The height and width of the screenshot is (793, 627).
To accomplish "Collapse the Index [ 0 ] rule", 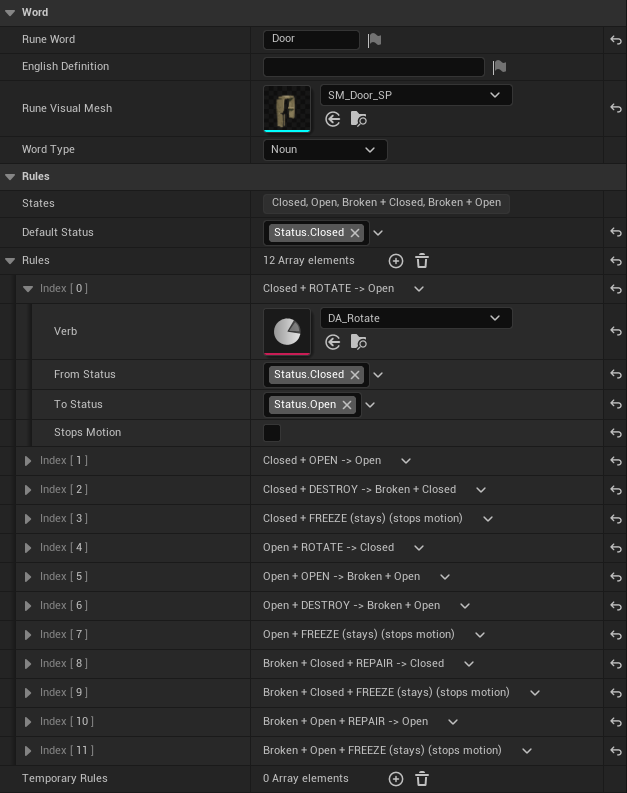I will point(28,289).
